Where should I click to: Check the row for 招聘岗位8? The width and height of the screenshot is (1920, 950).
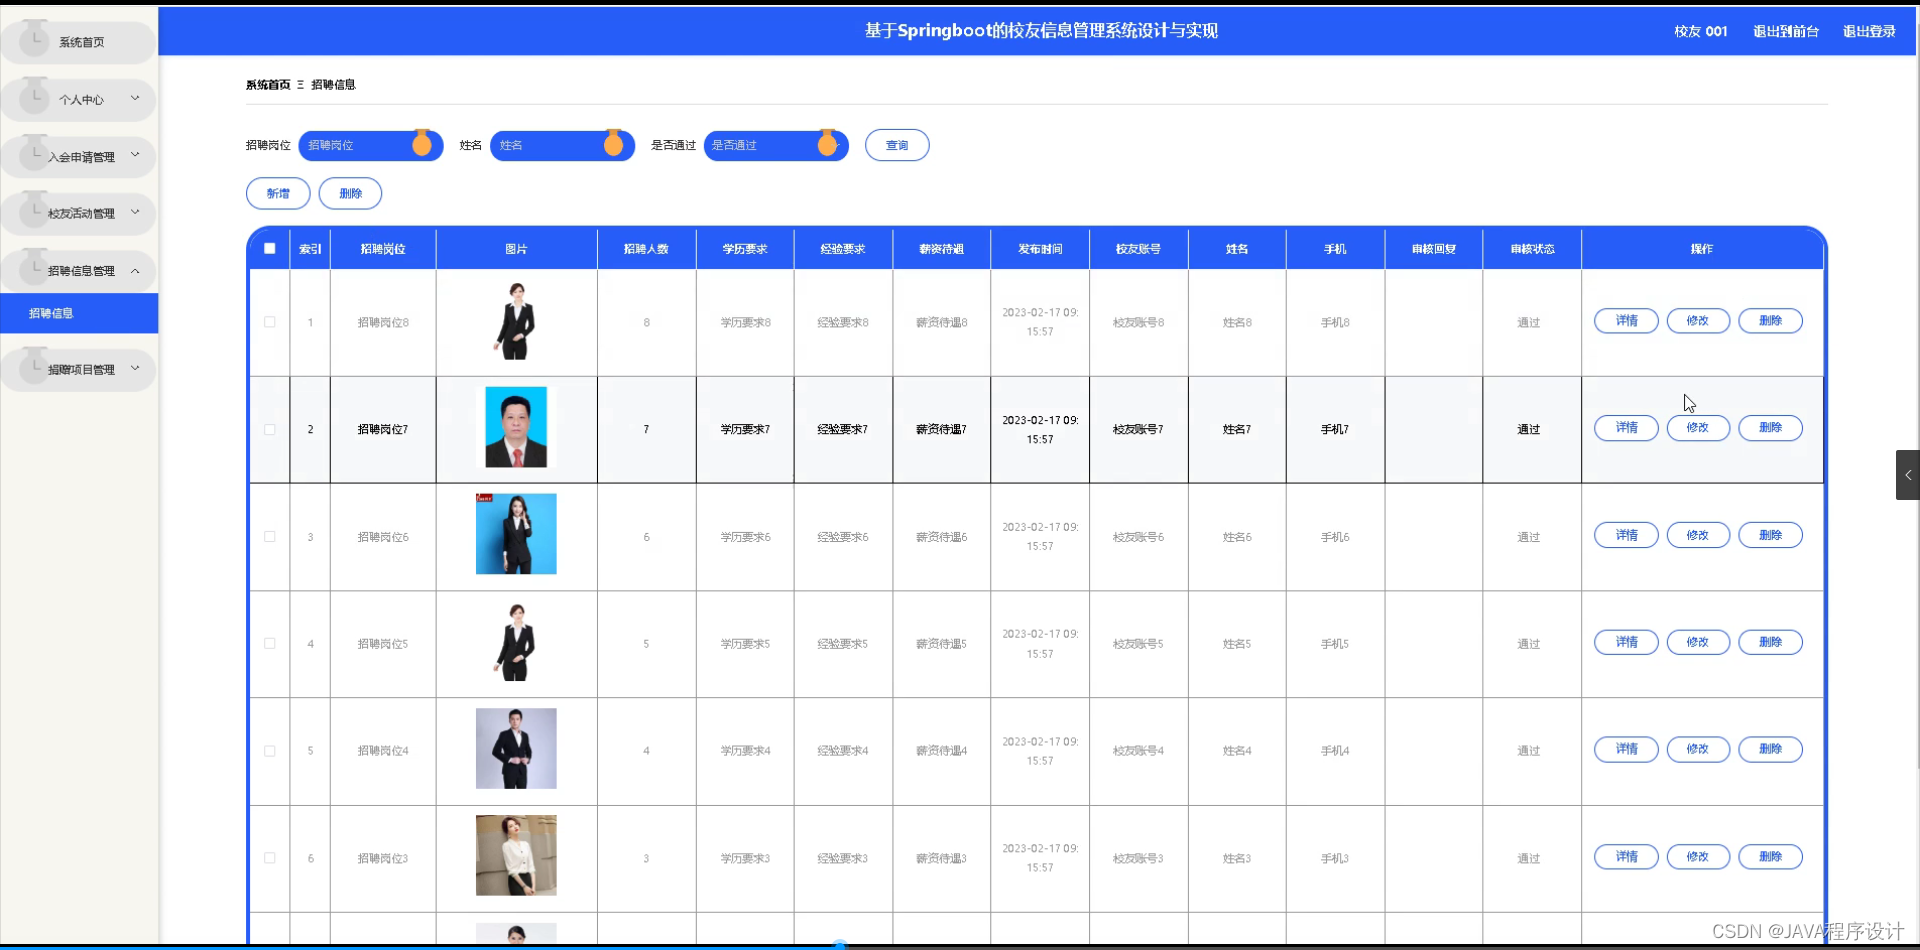pos(270,322)
